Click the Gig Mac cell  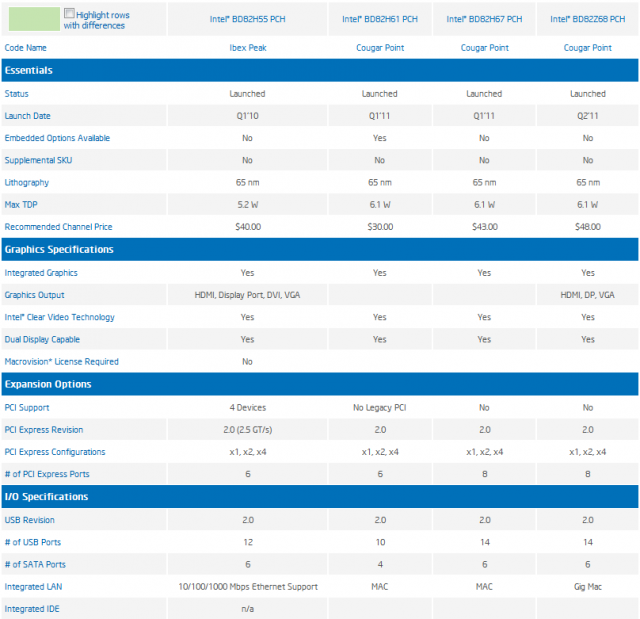coord(587,587)
